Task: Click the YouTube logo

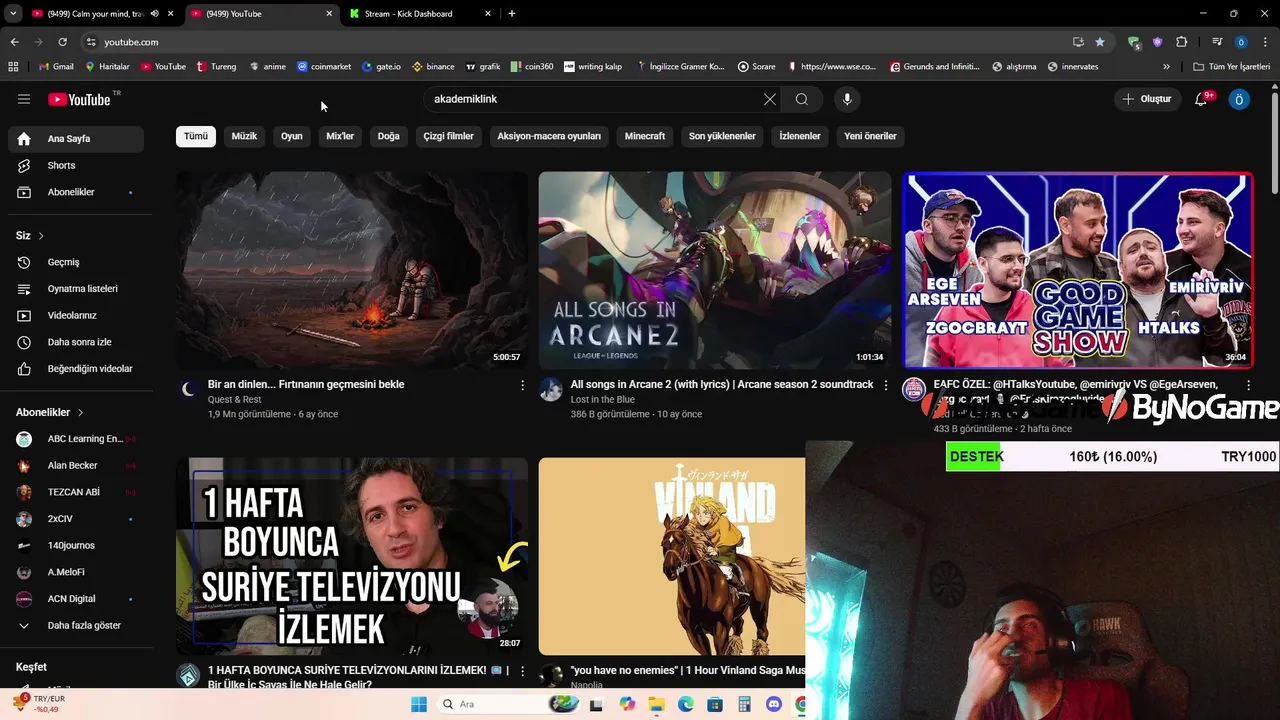Action: pos(80,99)
